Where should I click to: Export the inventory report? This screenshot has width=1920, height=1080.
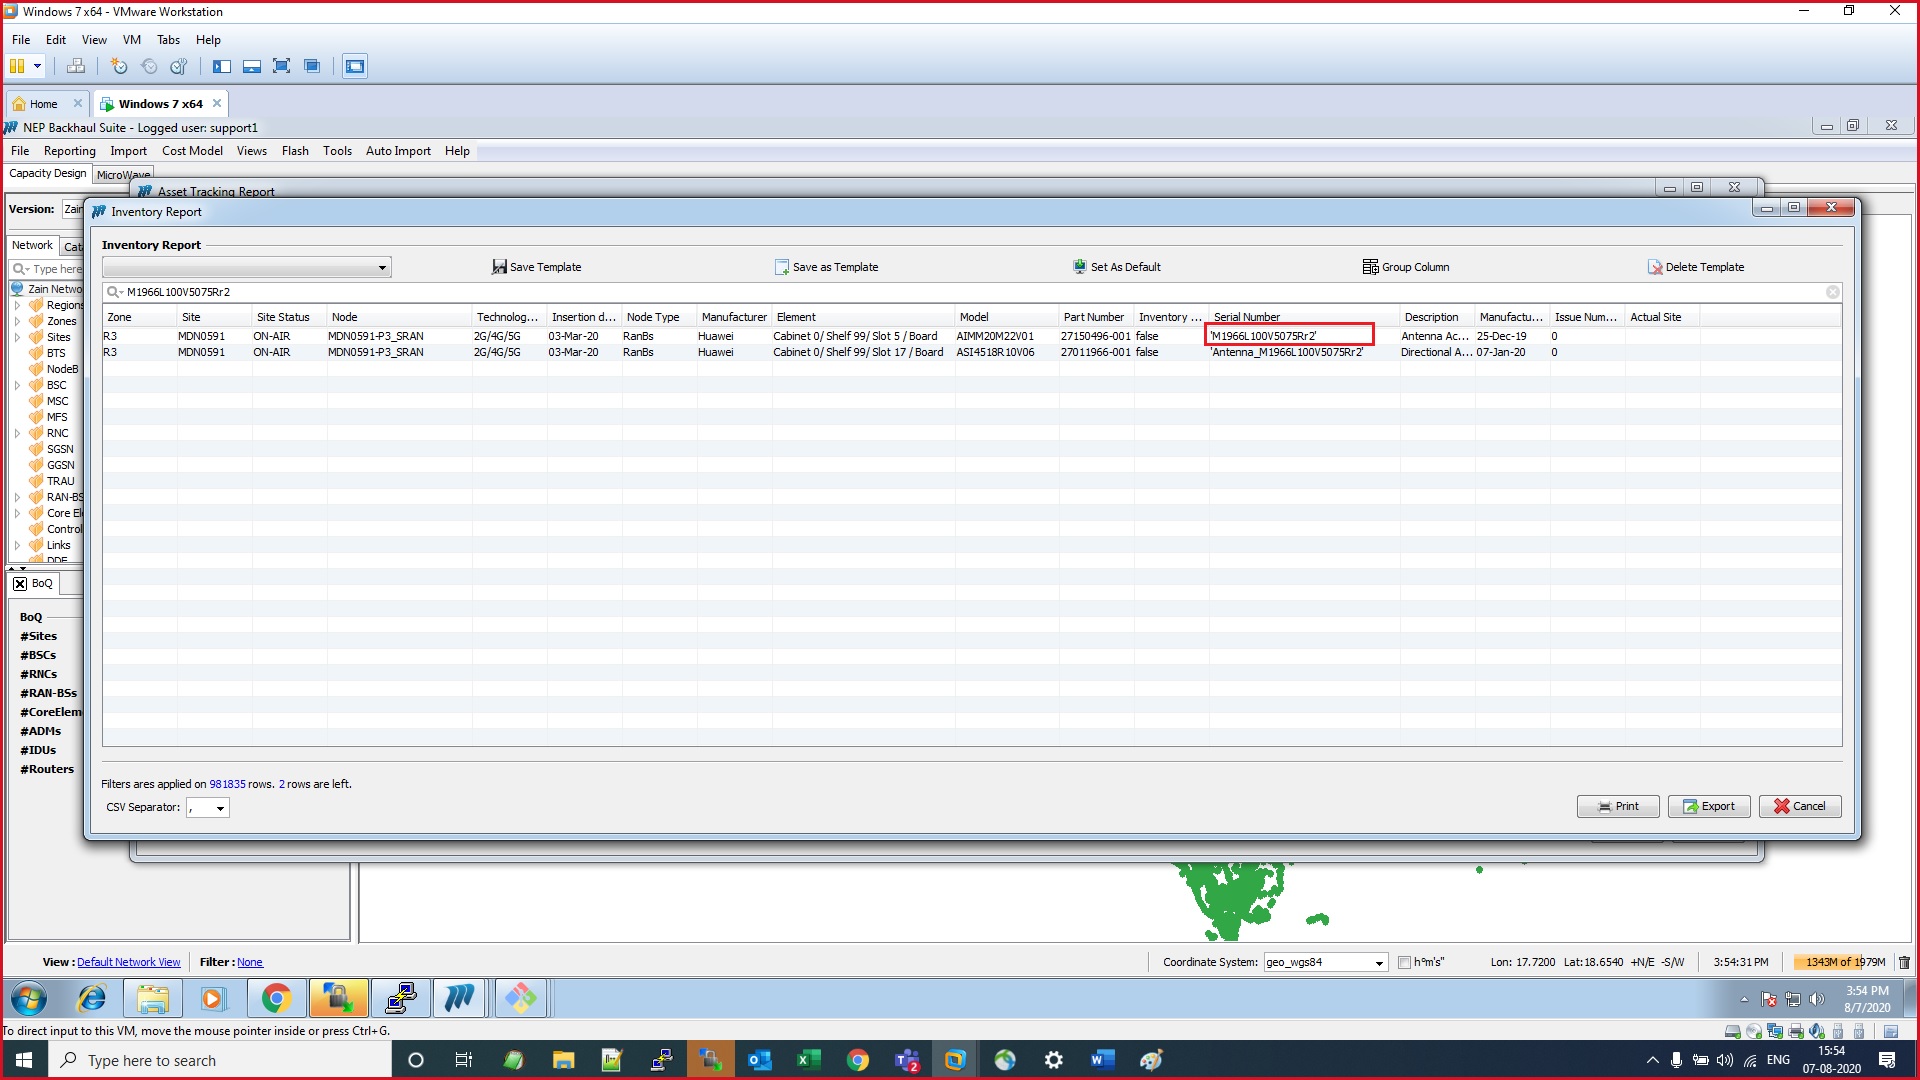point(1708,806)
